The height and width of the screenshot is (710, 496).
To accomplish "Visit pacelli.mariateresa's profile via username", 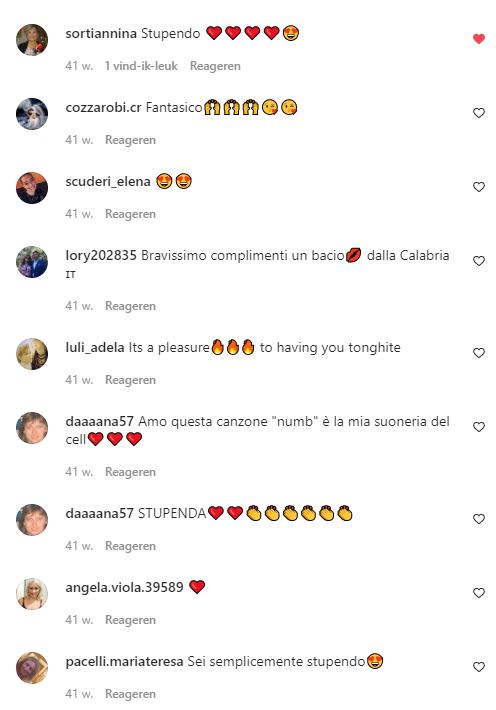I will pyautogui.click(x=124, y=662).
